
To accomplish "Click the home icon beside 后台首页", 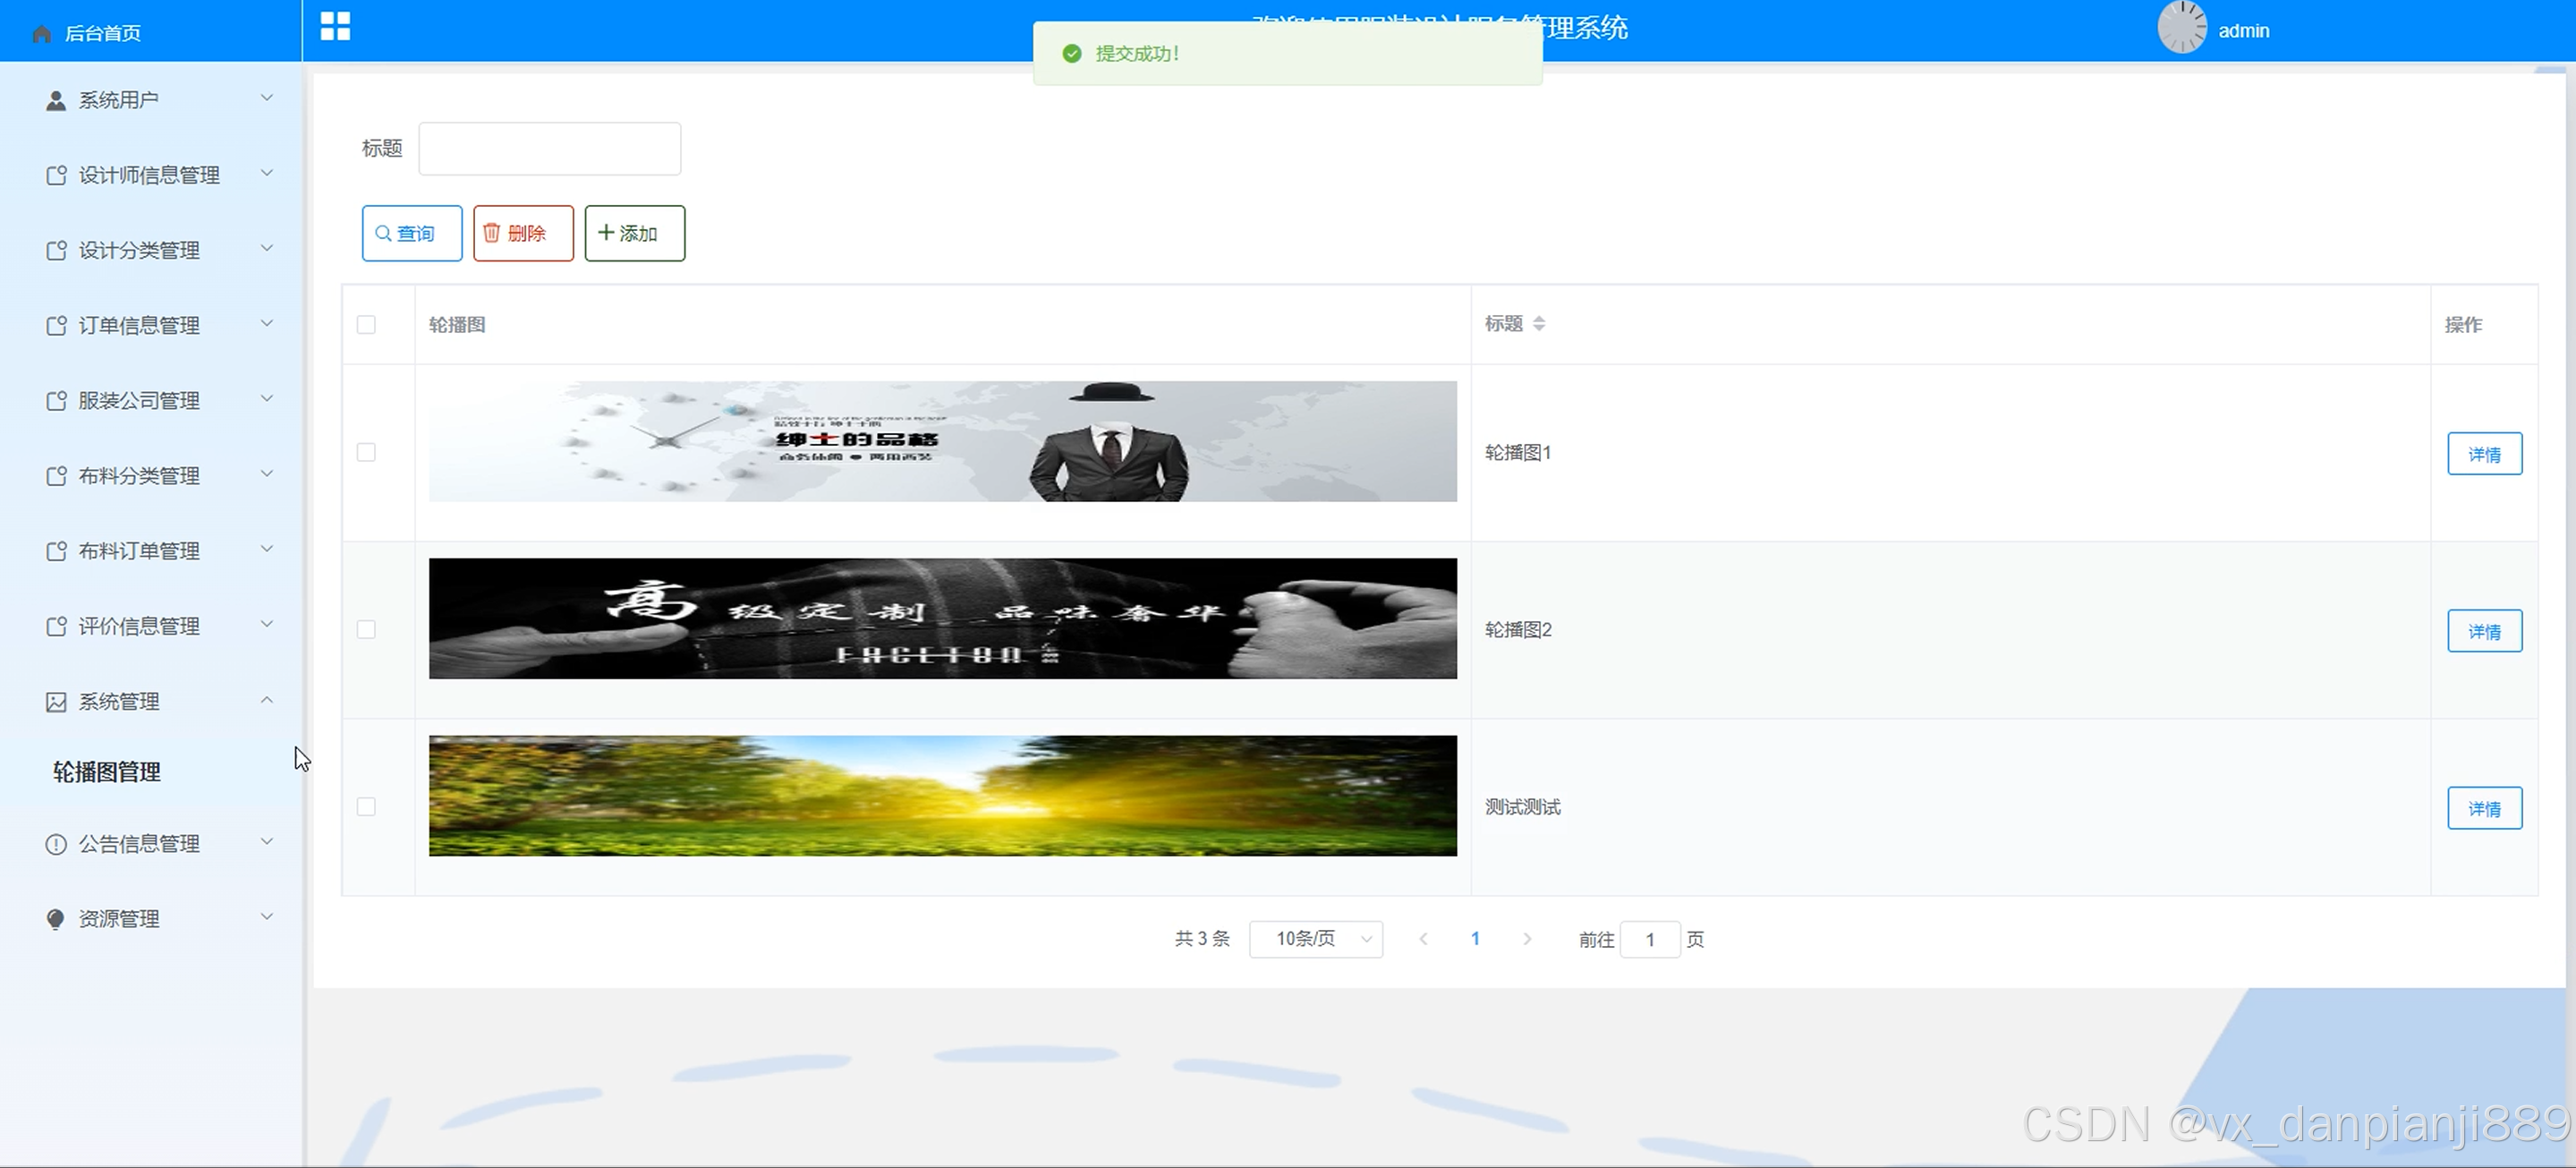I will coord(42,34).
